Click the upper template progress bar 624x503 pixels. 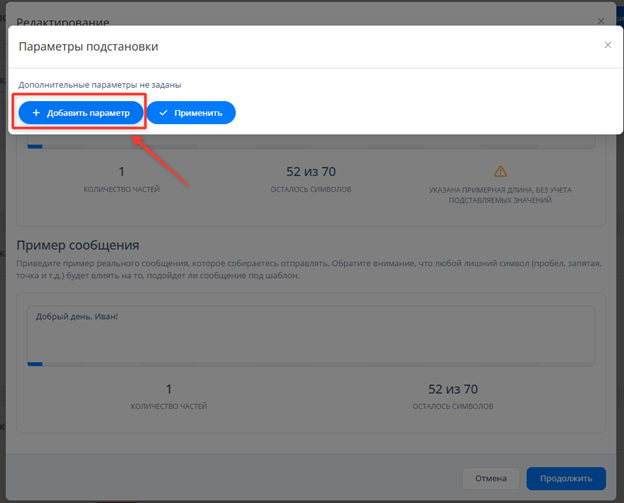pyautogui.click(x=311, y=147)
